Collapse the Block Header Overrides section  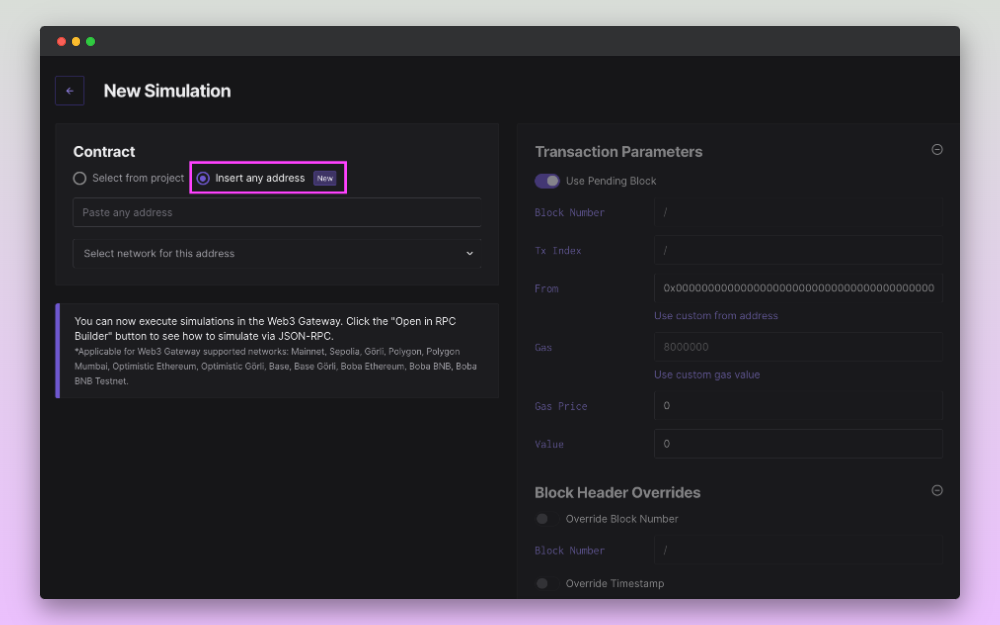coord(937,491)
